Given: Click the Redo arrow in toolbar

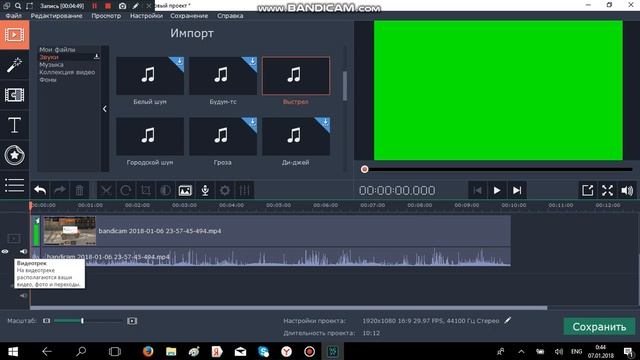Looking at the screenshot, I should 60,190.
